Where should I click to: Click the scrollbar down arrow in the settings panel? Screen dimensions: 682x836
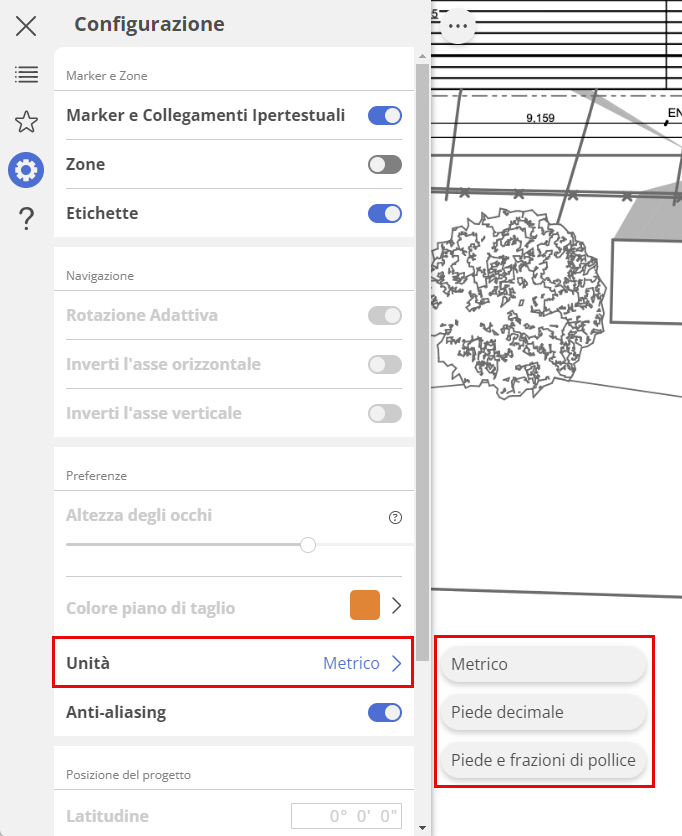pos(423,828)
